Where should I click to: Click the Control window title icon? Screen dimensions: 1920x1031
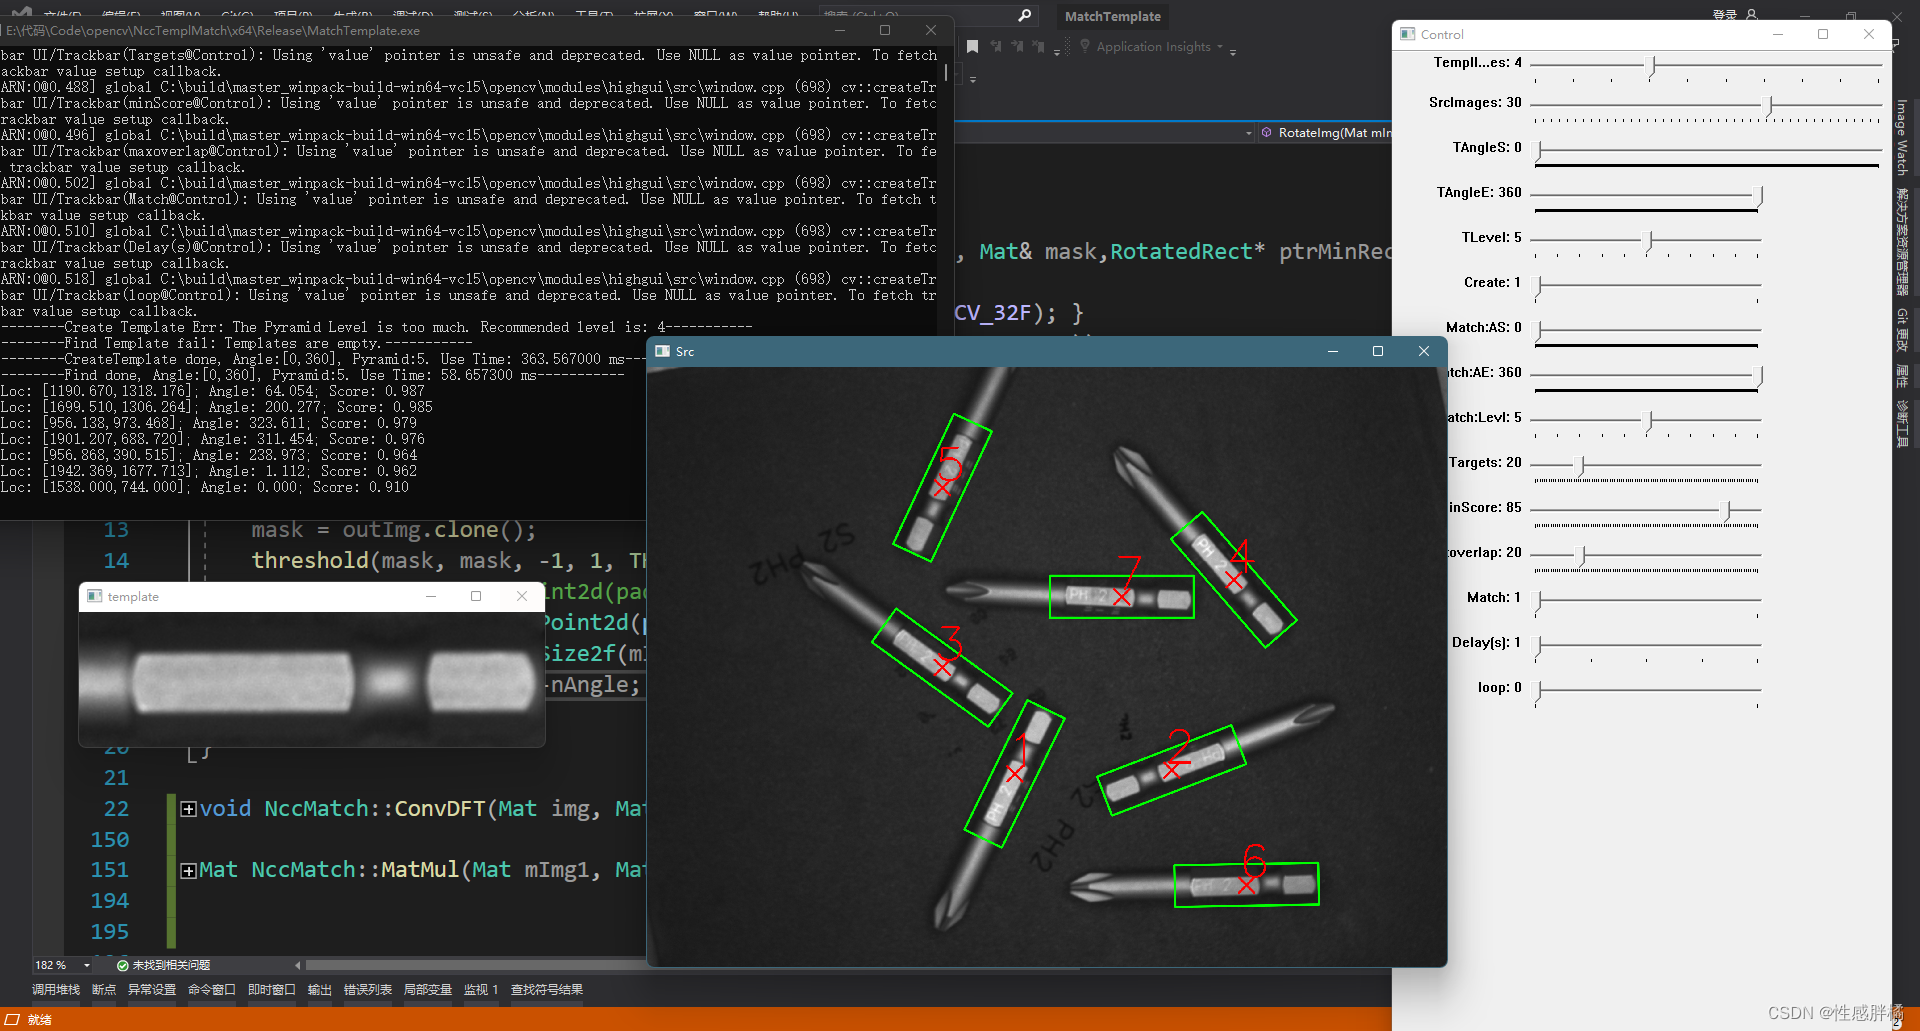pos(1408,34)
